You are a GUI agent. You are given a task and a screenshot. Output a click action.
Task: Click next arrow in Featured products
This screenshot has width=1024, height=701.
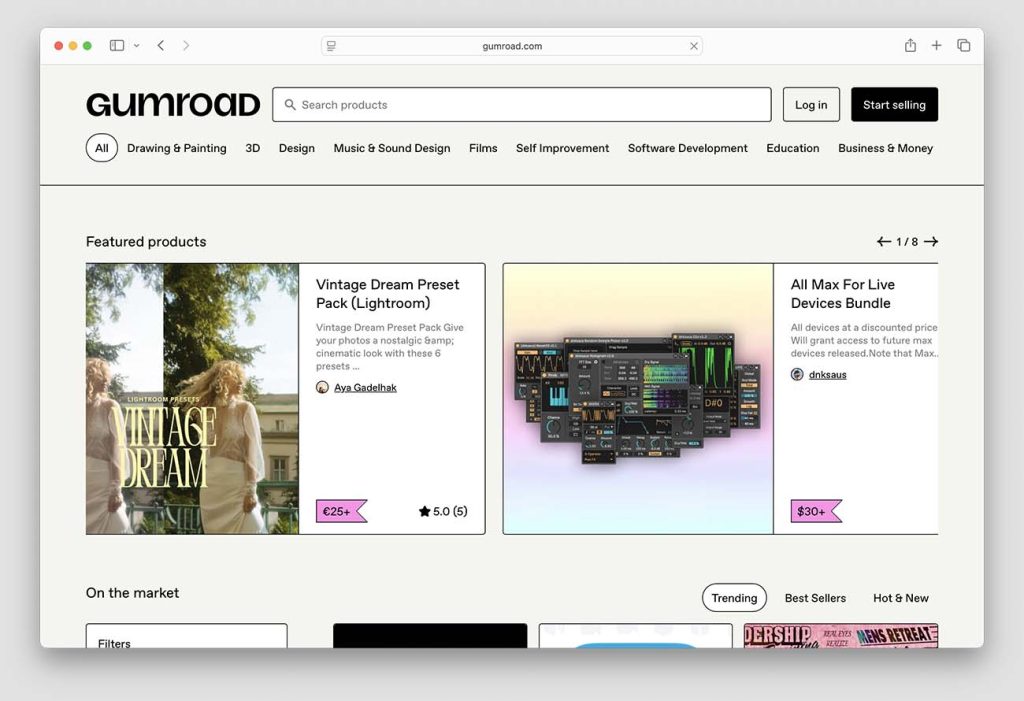pyautogui.click(x=931, y=242)
